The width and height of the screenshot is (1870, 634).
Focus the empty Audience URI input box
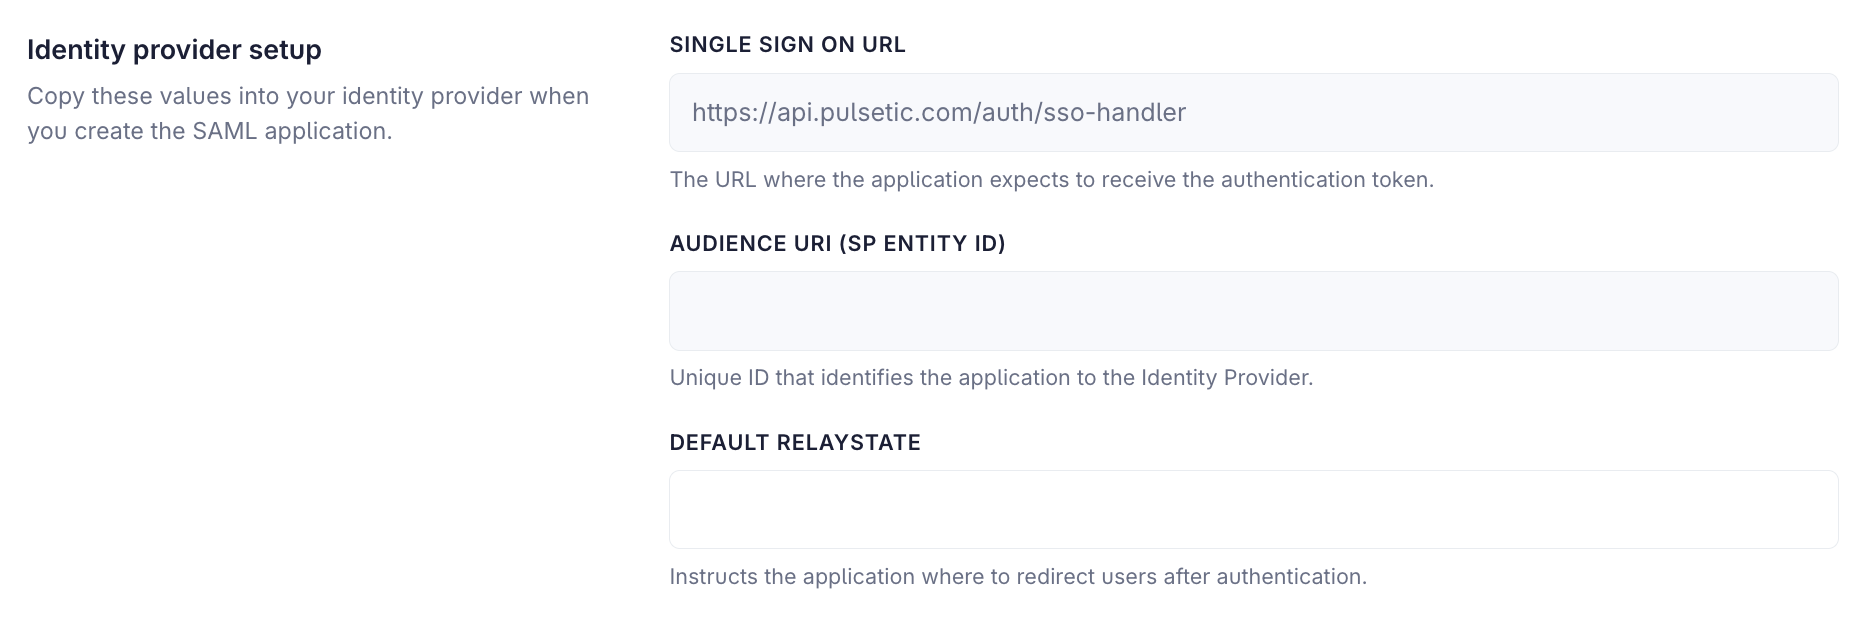point(1253,311)
